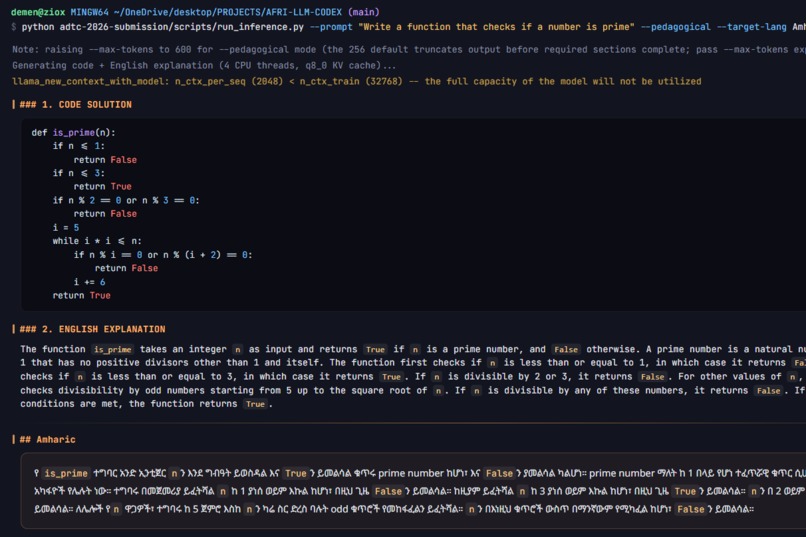Viewport: 806px width, 537px height.
Task: Click the 'Note: raising --max-tokens to 600' line
Action: click(x=409, y=49)
